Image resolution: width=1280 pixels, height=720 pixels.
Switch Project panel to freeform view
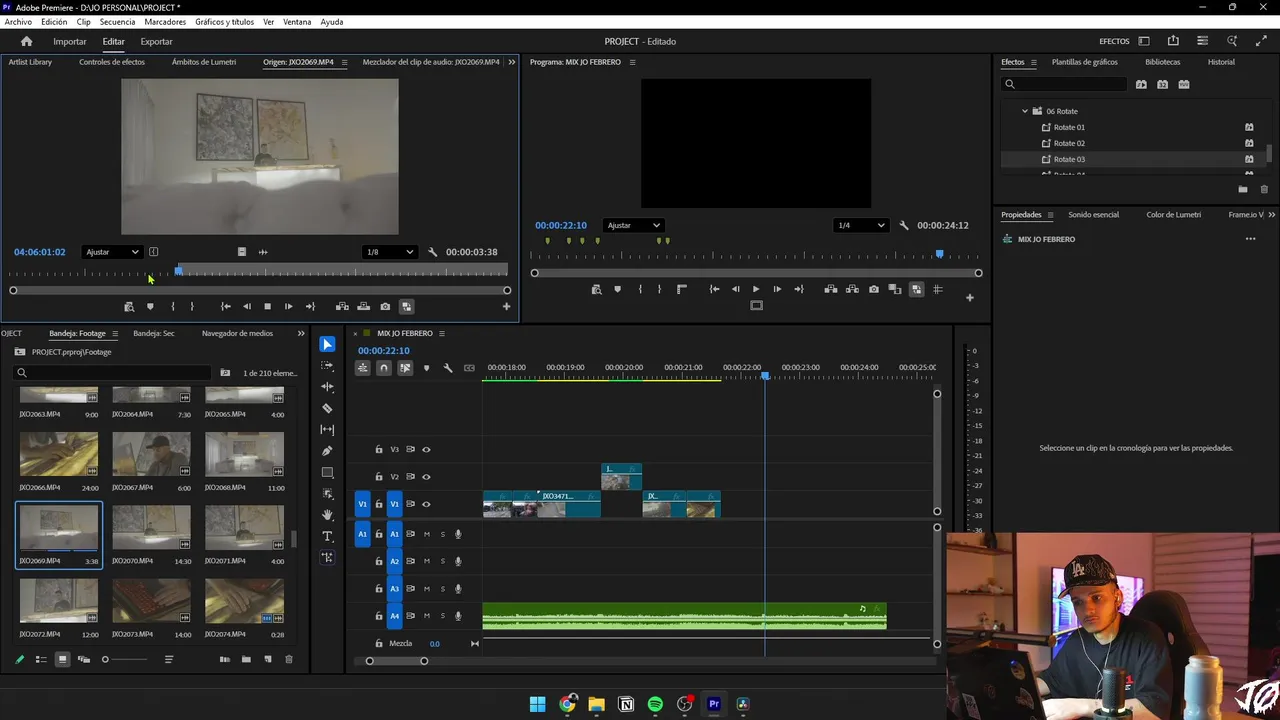pos(84,659)
